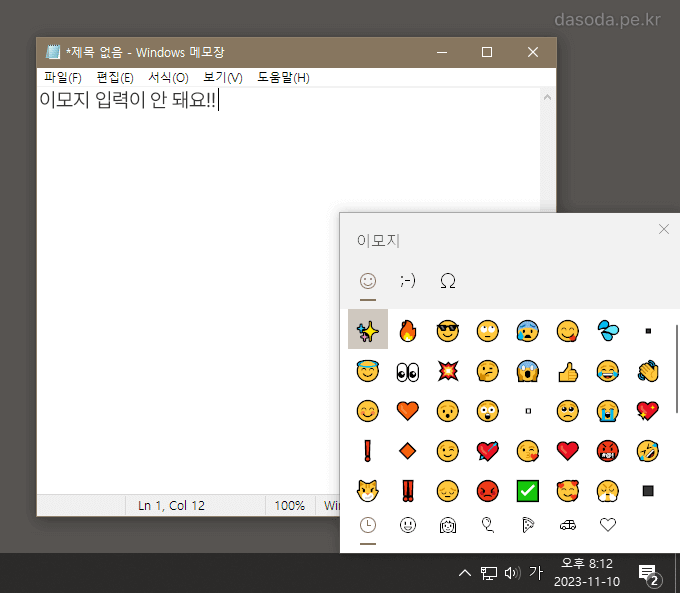Open the taskbar clock showing 오후 8:12
680x593 pixels.
[x=587, y=573]
